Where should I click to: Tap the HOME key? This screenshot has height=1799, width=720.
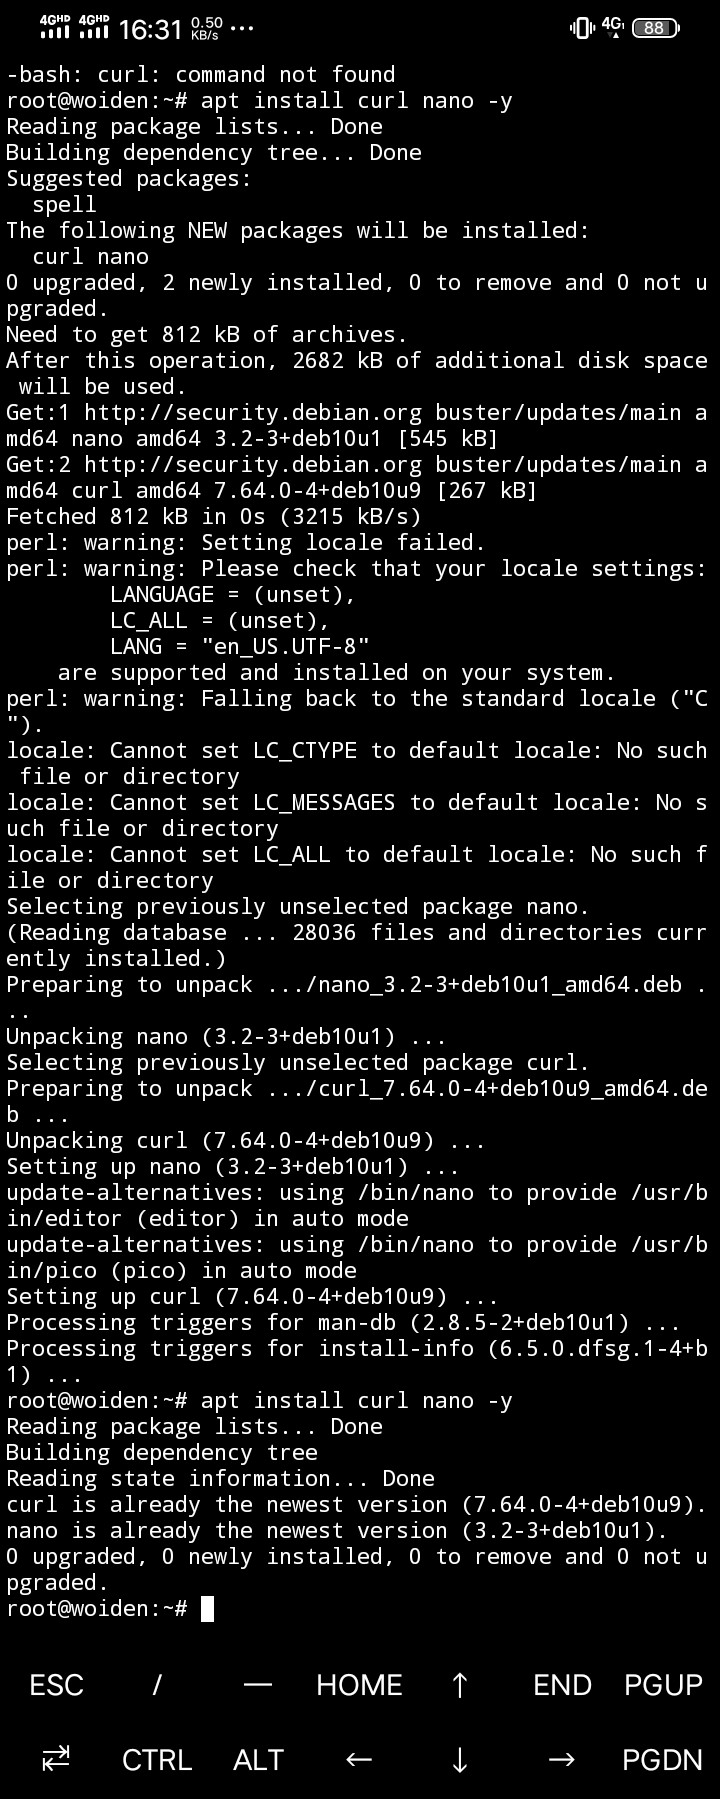click(x=359, y=1685)
